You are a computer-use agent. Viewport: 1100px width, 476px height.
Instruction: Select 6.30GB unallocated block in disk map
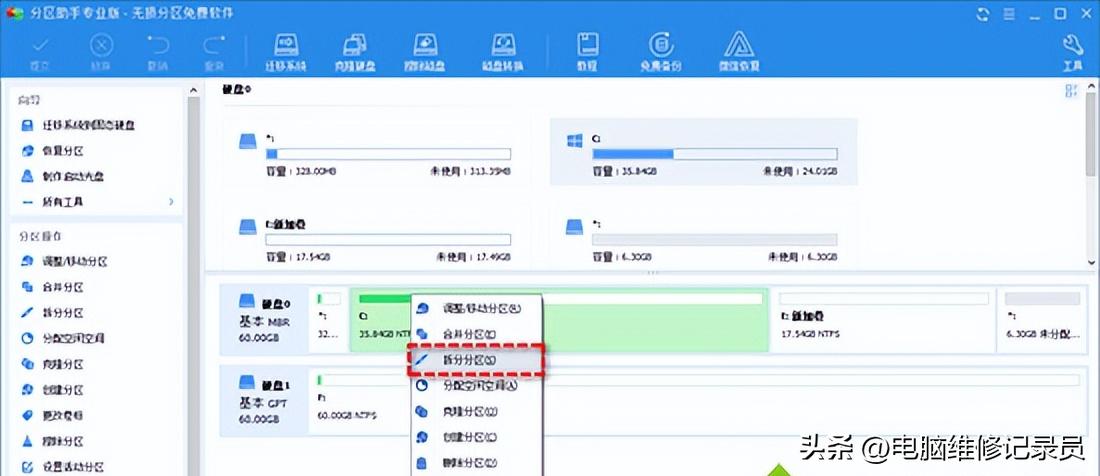(x=1043, y=320)
